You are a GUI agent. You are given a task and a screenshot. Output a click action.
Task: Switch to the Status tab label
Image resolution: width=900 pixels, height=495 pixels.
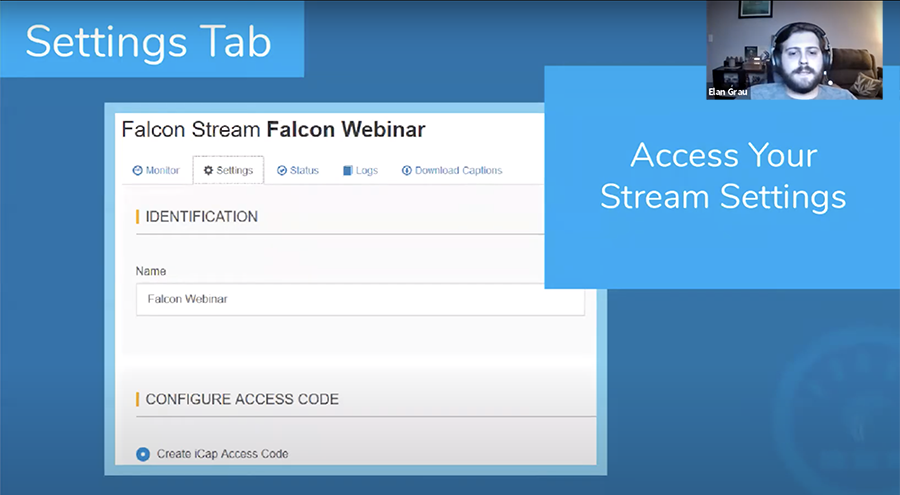(304, 171)
